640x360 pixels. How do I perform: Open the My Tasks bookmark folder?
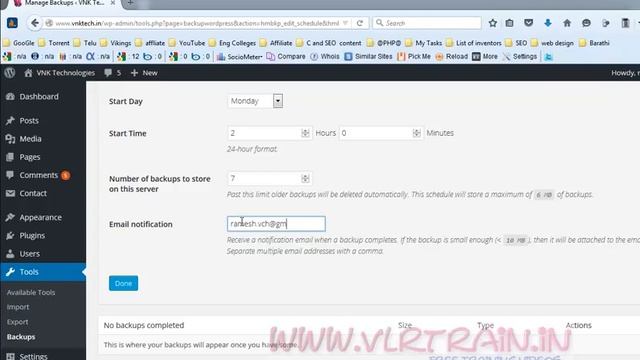[x=424, y=43]
